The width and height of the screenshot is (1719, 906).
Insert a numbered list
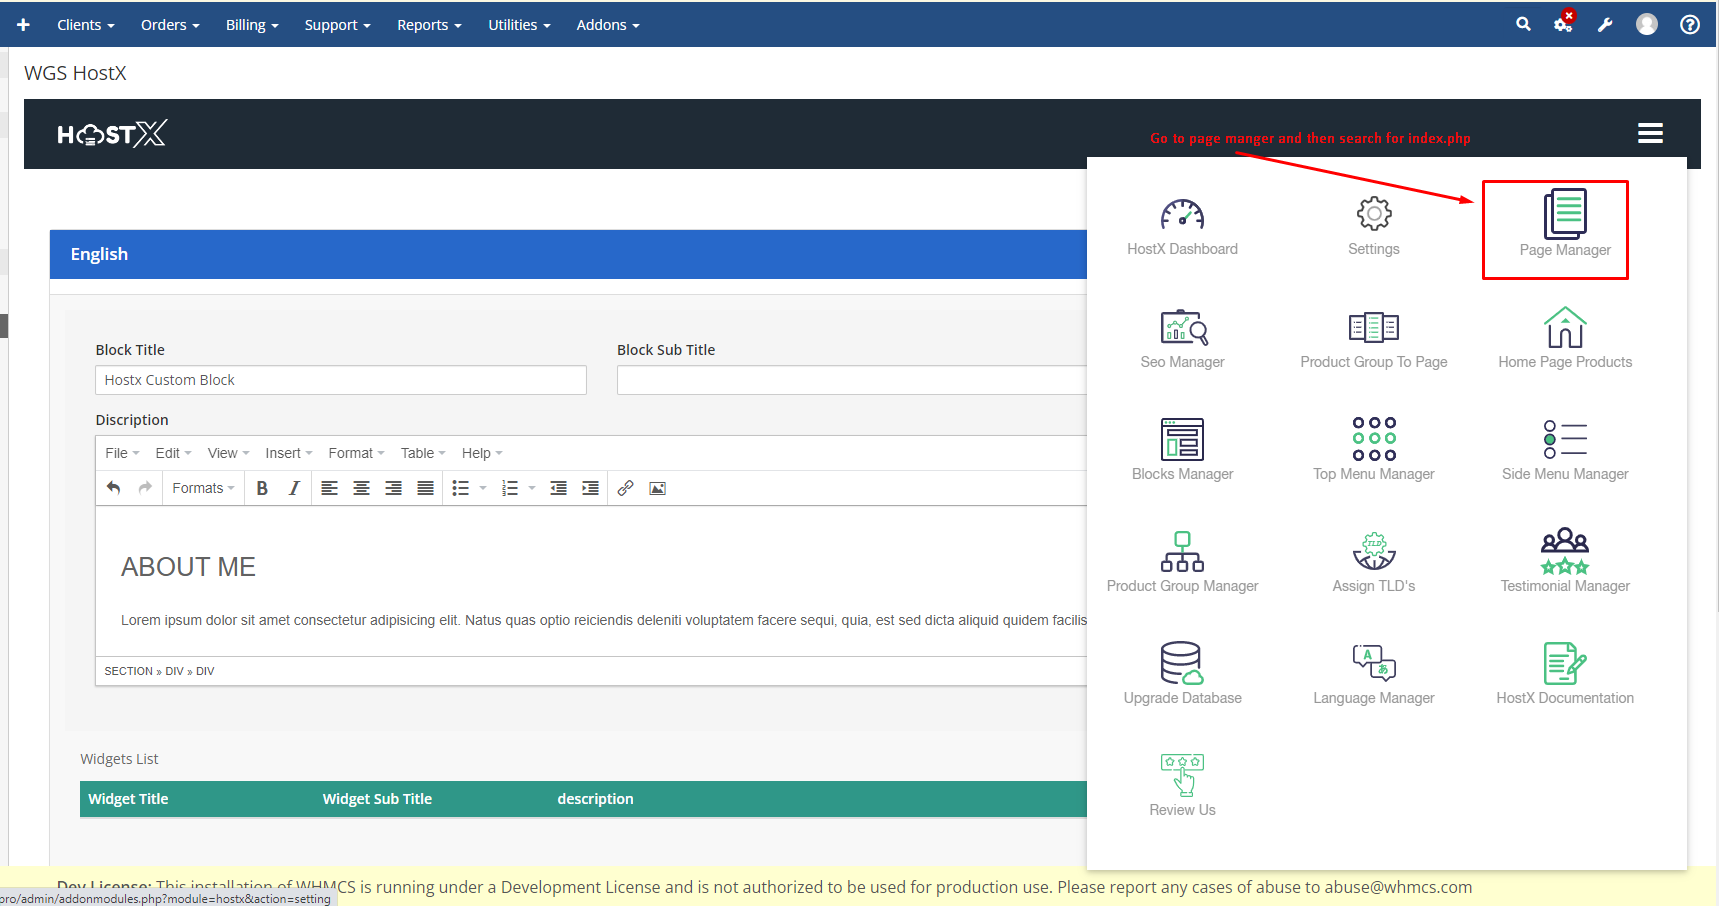pos(510,488)
